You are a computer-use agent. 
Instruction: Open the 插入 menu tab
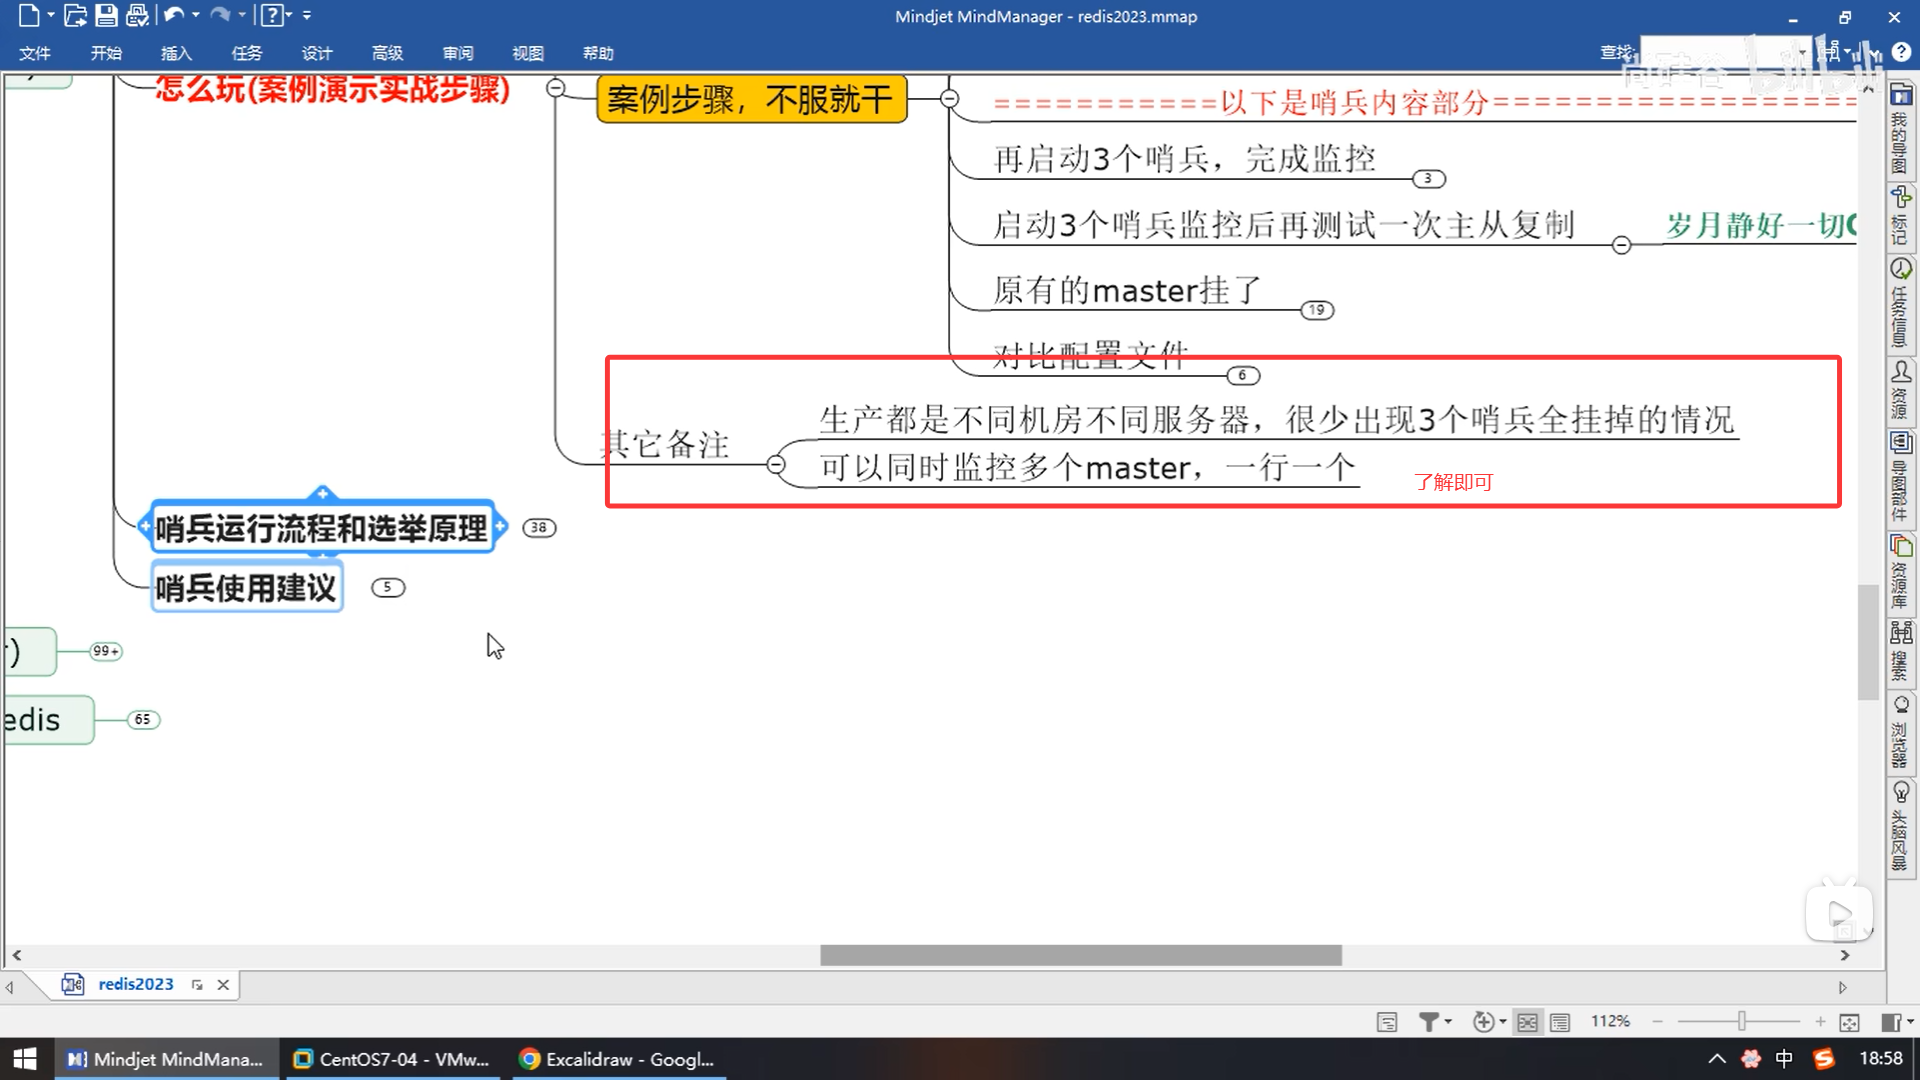(x=176, y=53)
